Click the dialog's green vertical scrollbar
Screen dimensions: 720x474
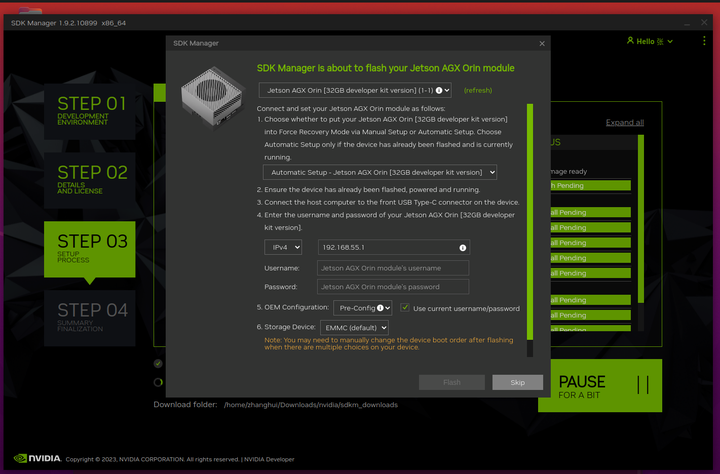[x=530, y=221]
